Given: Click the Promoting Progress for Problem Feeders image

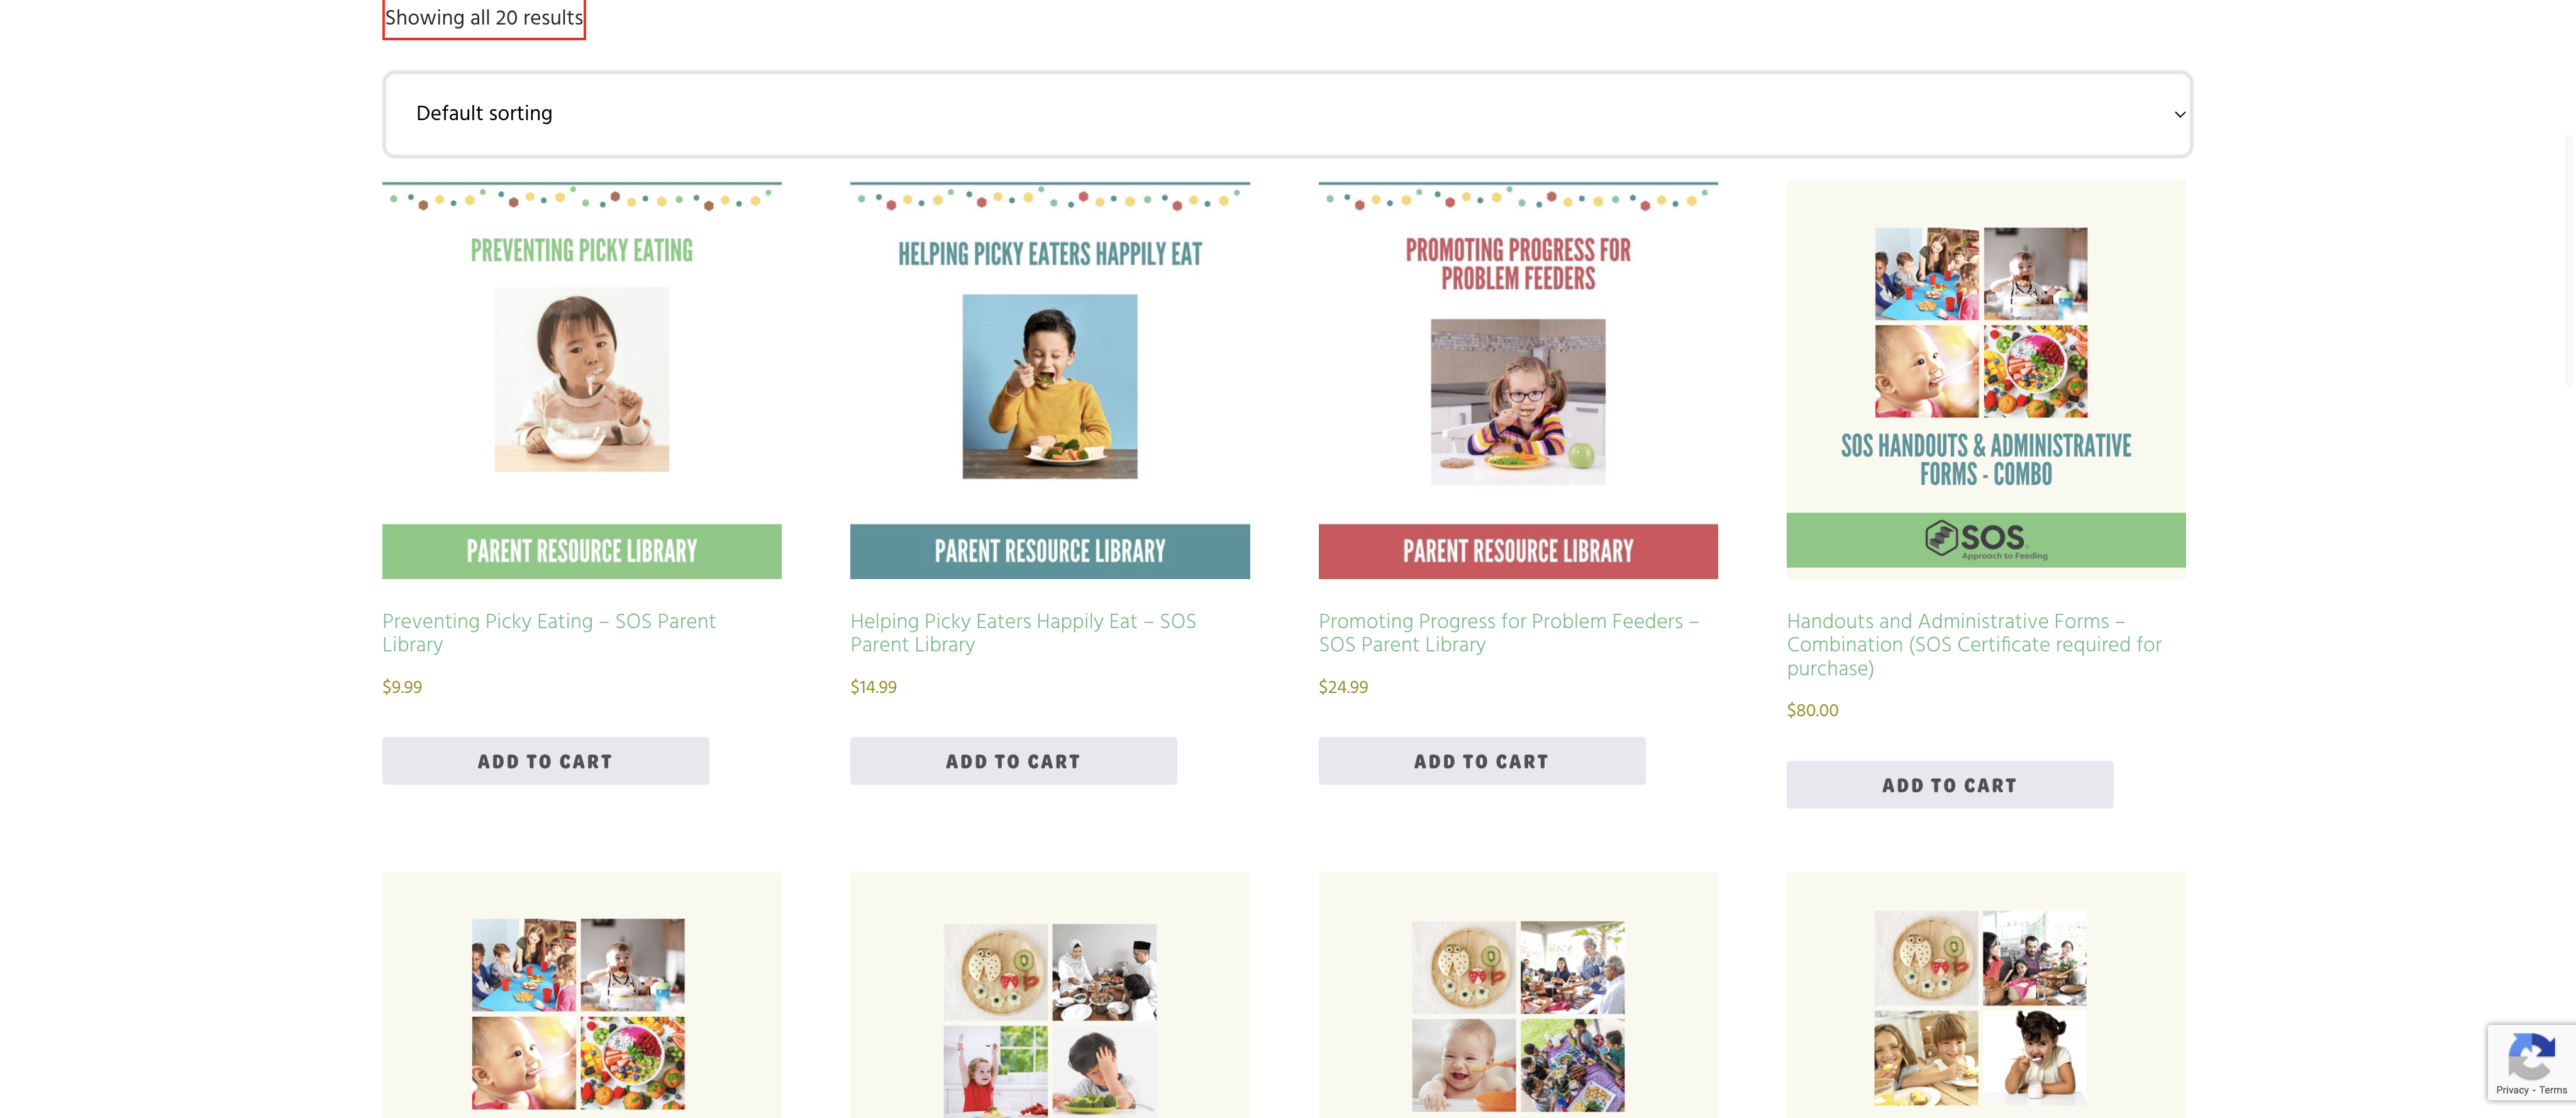Looking at the screenshot, I should click(1518, 380).
